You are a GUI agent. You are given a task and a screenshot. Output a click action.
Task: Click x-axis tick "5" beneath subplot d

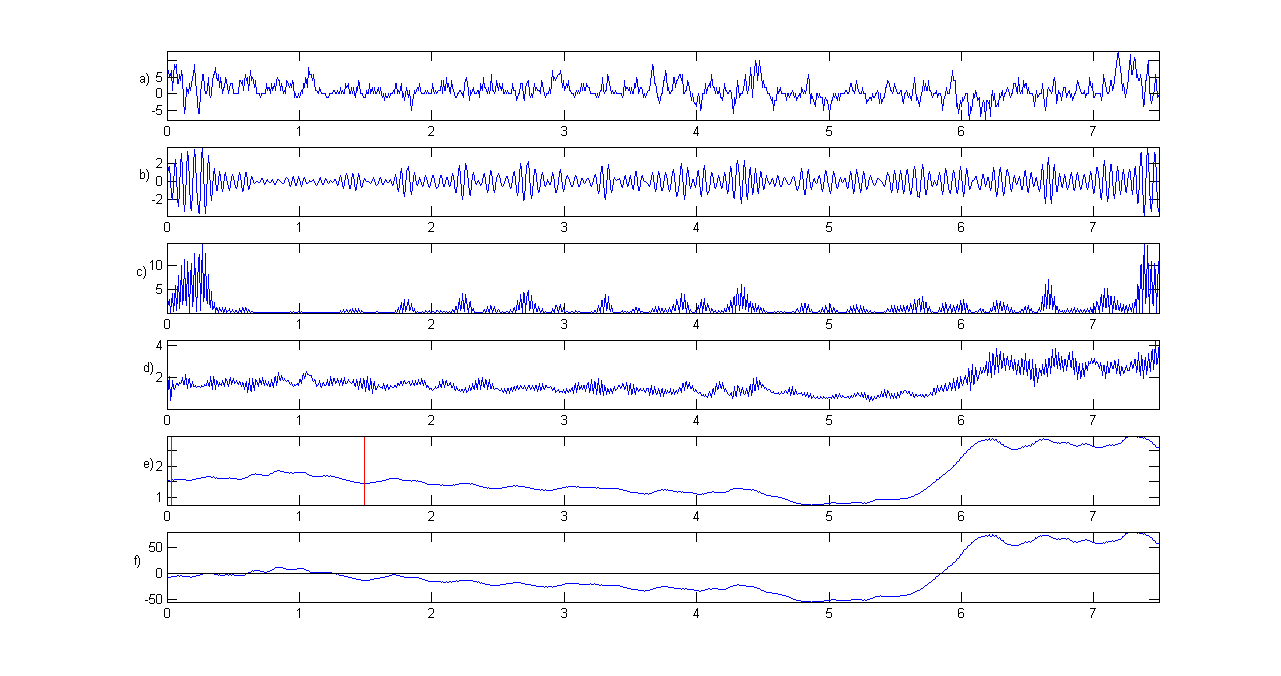click(829, 420)
